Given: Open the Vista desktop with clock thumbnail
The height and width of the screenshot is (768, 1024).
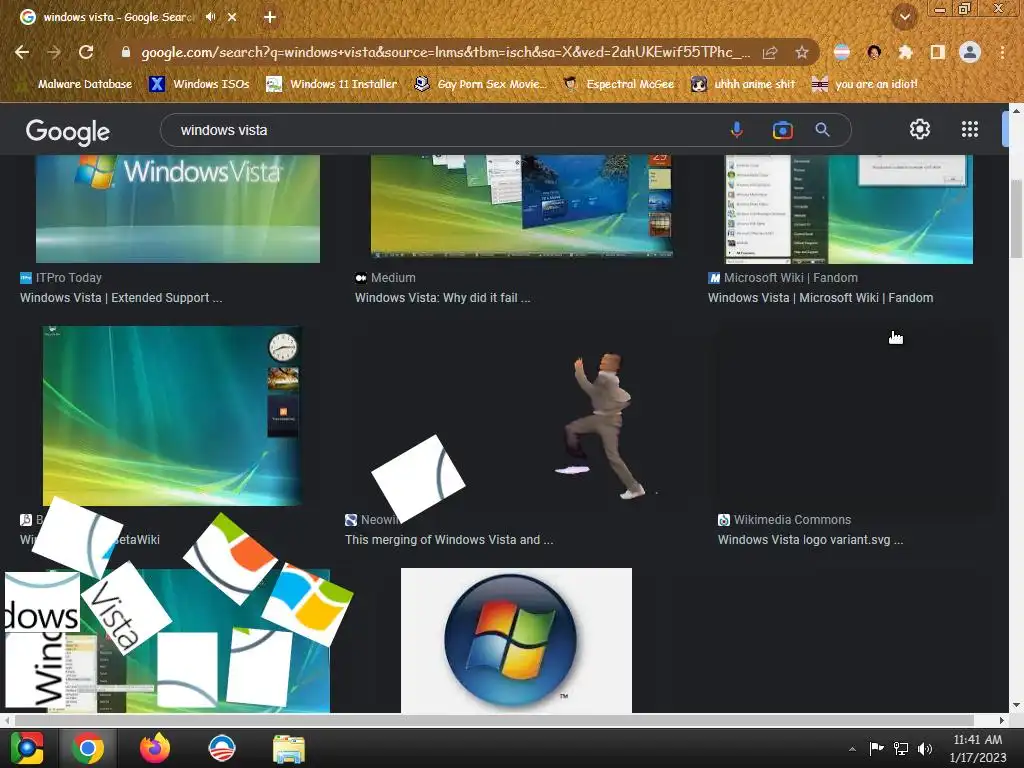Looking at the screenshot, I should 172,415.
